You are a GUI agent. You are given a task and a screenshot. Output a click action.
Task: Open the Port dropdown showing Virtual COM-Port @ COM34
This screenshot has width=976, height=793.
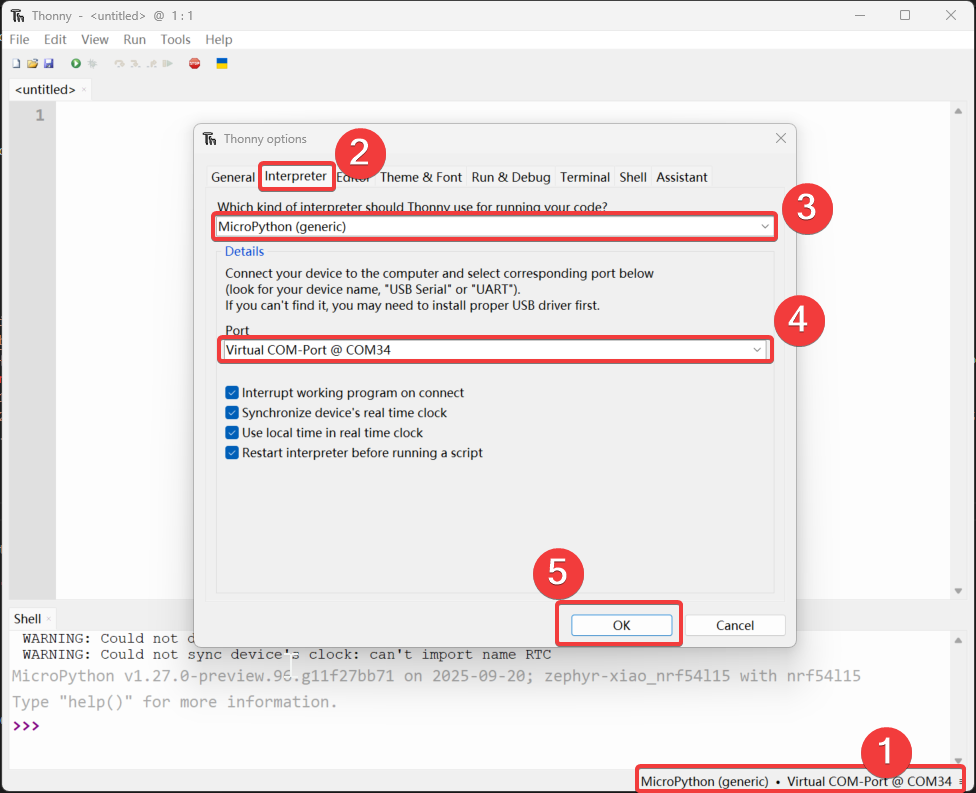(494, 350)
